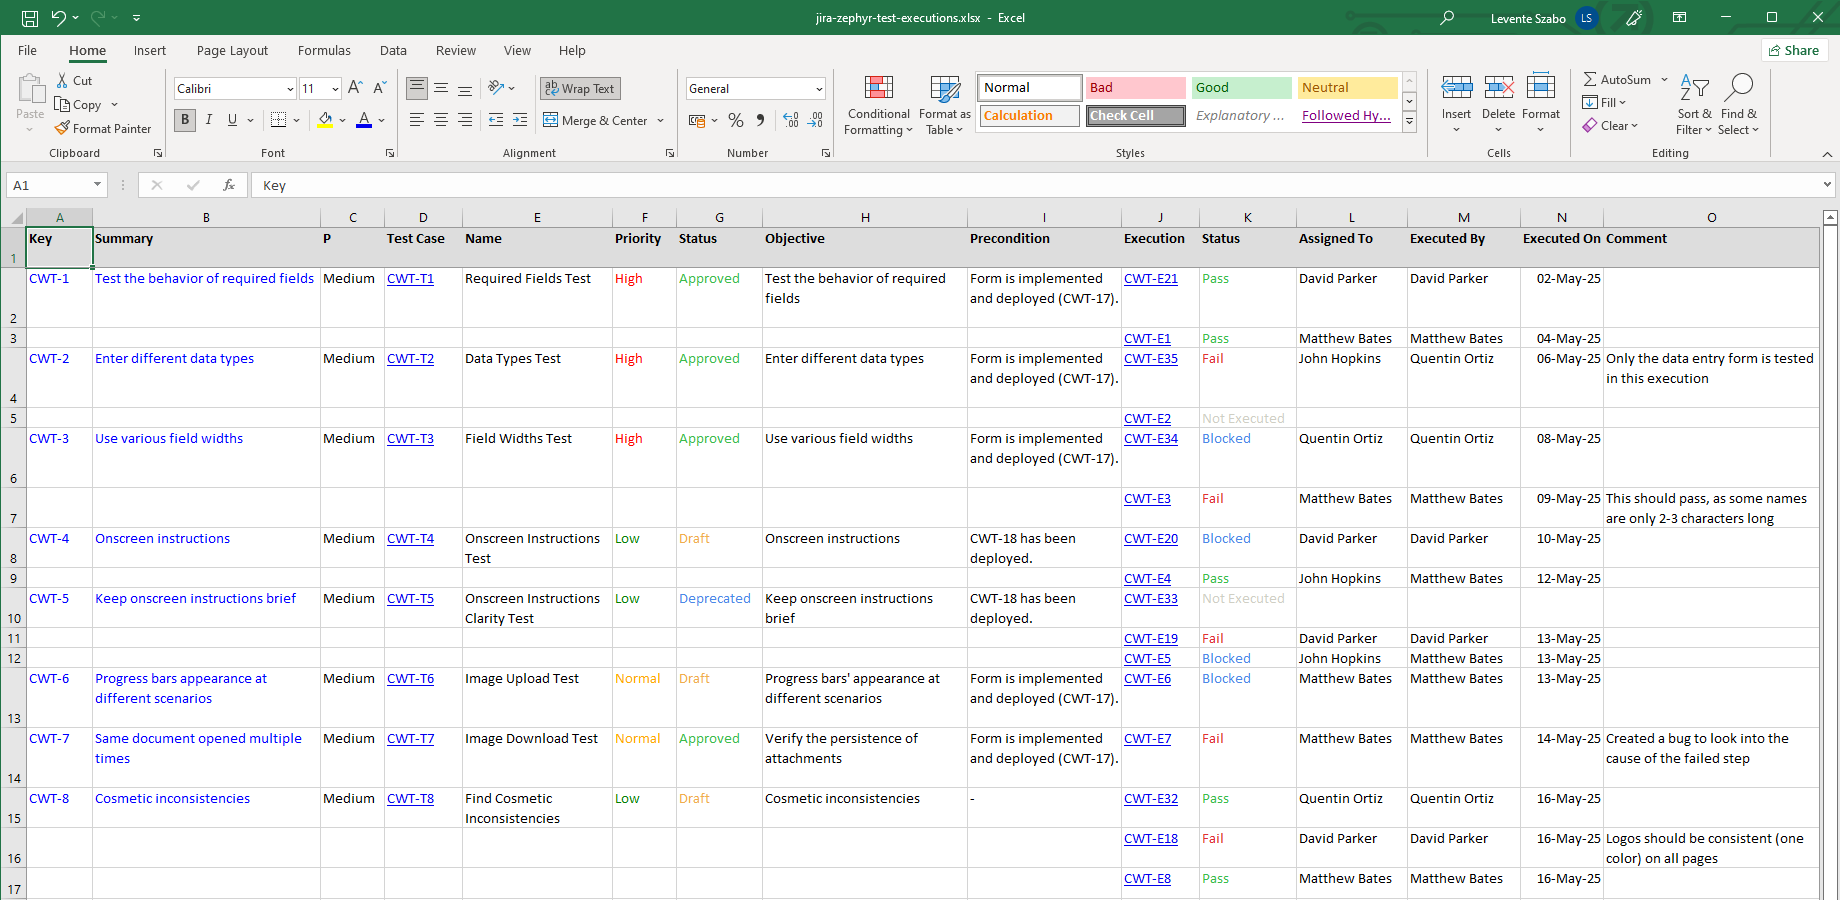
Task: Click Format Painter brush
Action: (x=62, y=128)
